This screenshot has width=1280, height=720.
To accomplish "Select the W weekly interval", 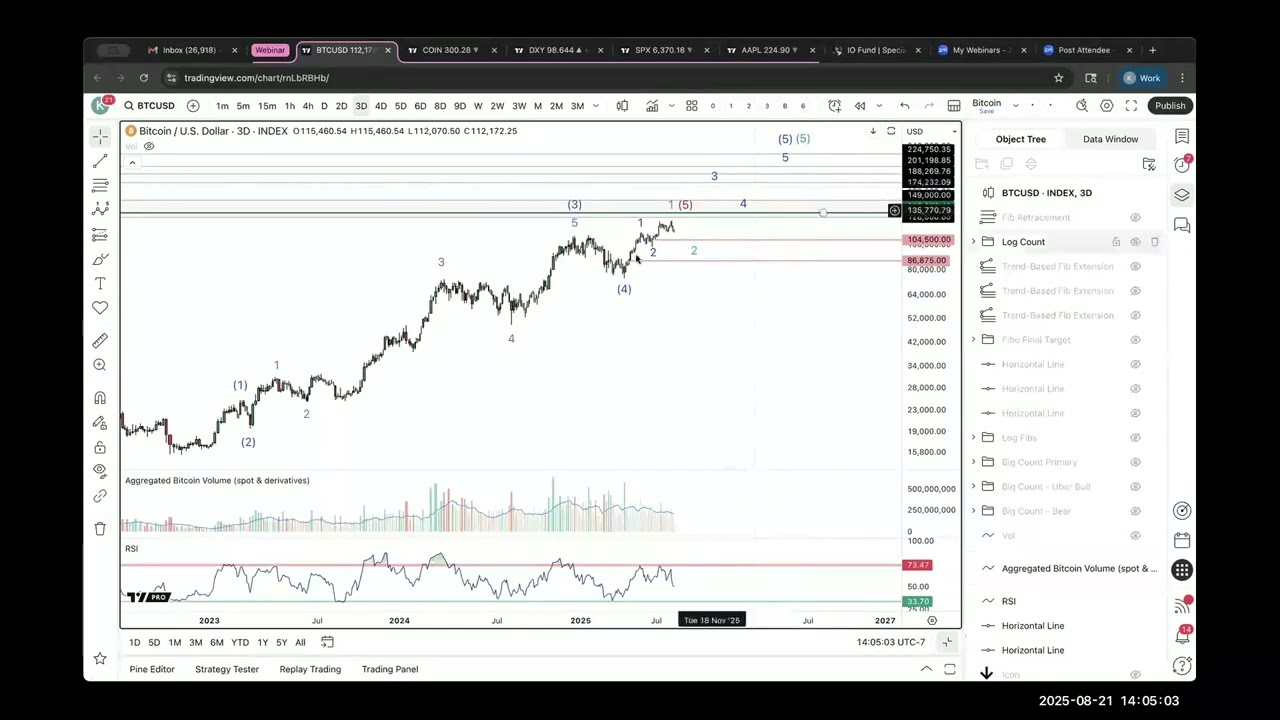I will click(478, 106).
